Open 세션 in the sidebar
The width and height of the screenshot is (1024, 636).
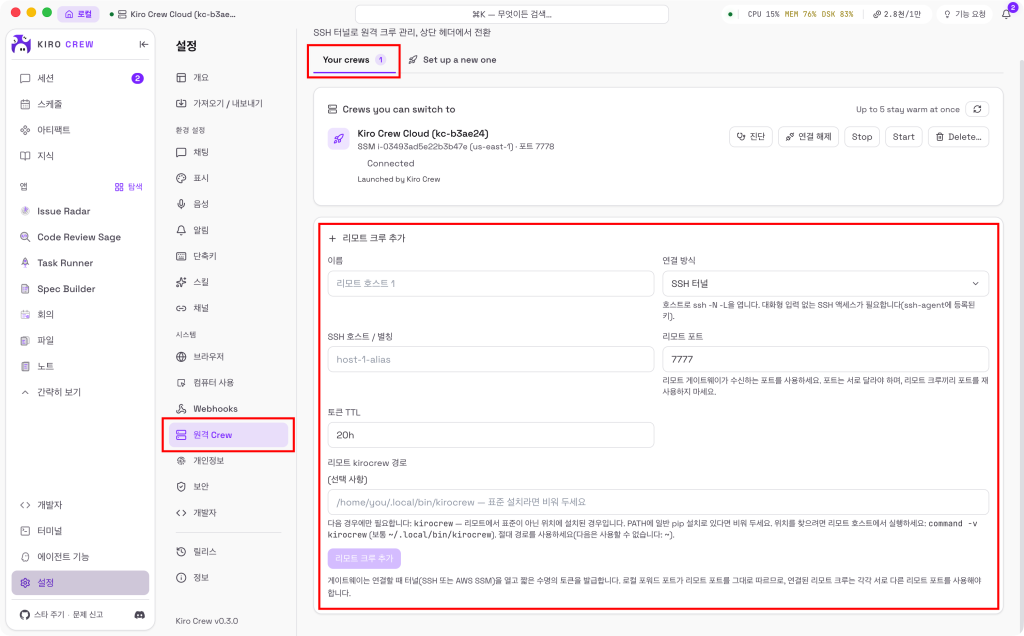click(80, 78)
